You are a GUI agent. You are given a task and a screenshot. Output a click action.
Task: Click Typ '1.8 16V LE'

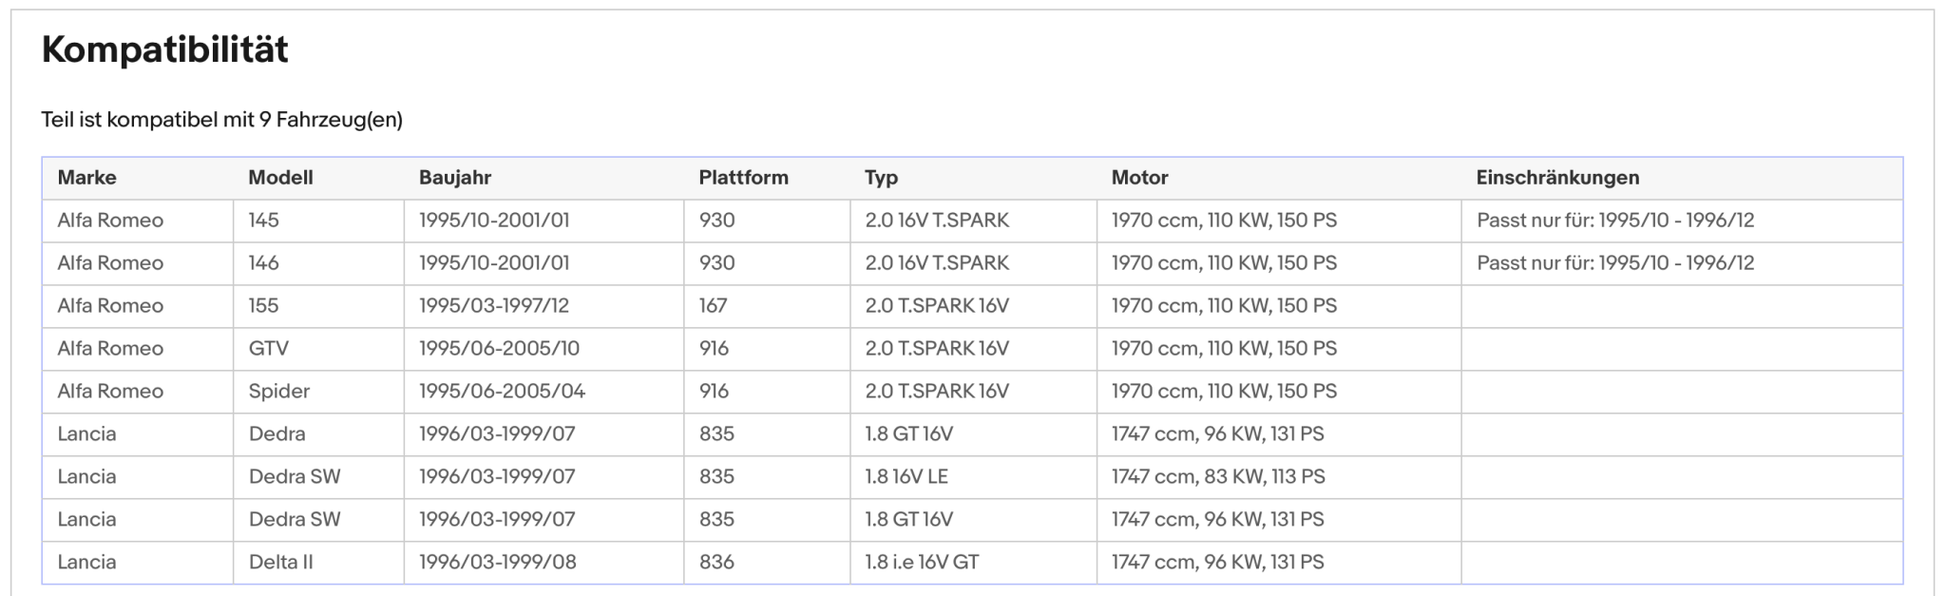click(907, 477)
